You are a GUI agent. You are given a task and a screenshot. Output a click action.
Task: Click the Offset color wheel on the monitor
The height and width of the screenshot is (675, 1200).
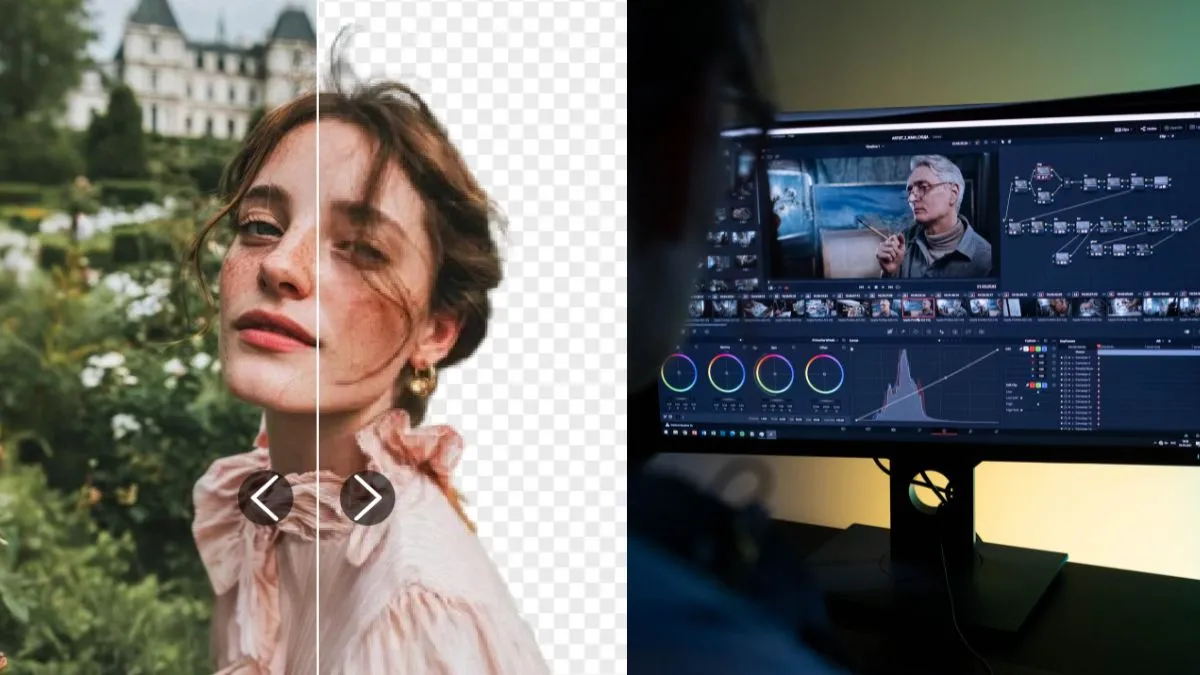[x=824, y=374]
